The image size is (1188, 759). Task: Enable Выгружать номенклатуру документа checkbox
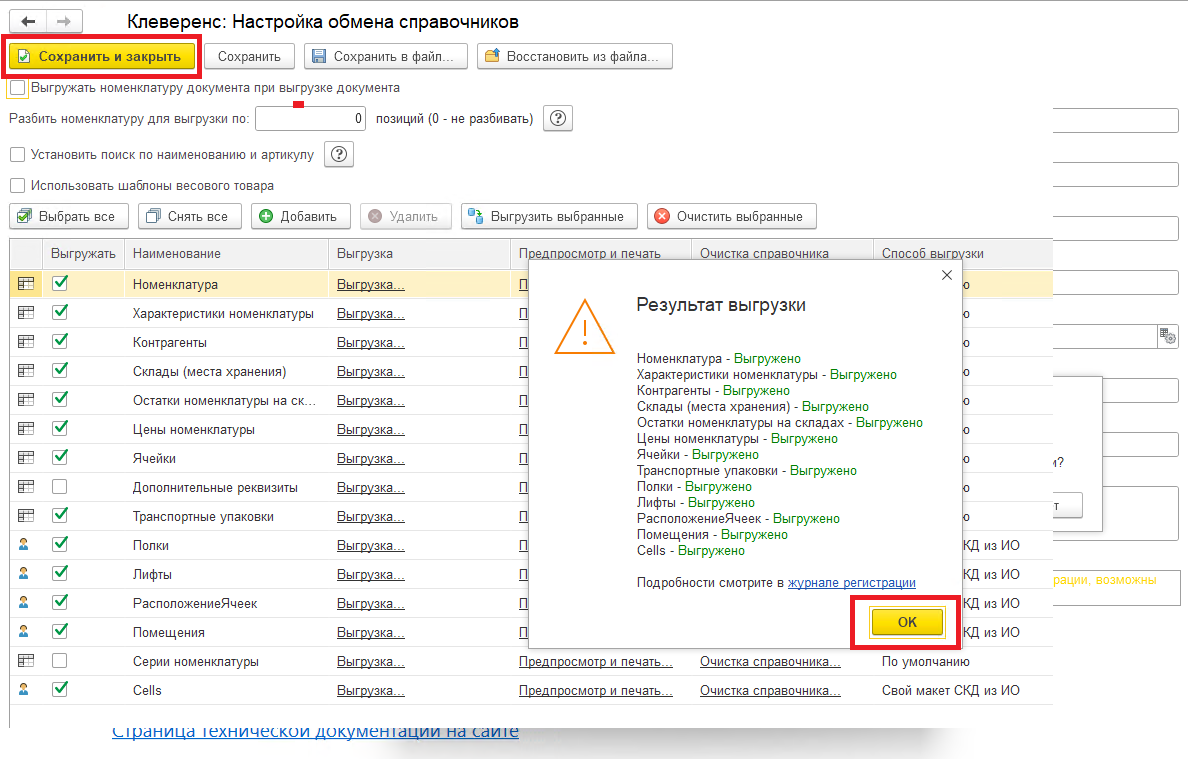(18, 88)
